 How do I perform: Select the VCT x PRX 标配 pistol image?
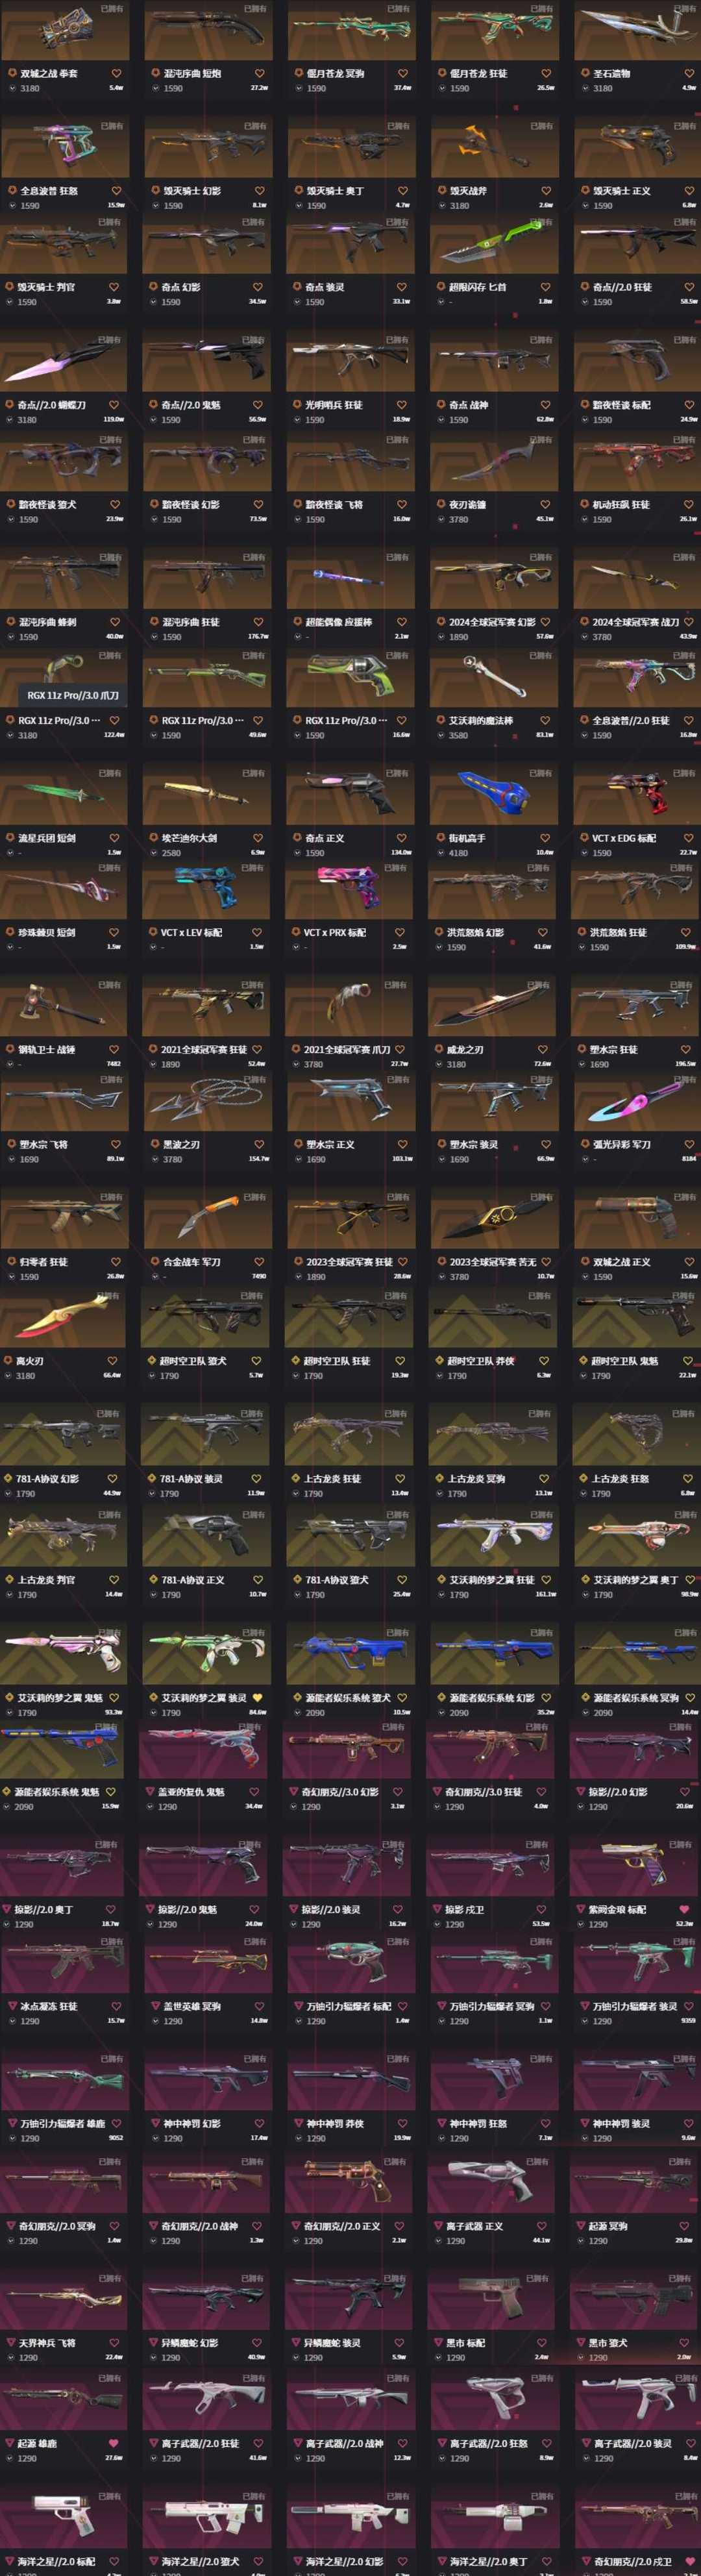point(349,890)
